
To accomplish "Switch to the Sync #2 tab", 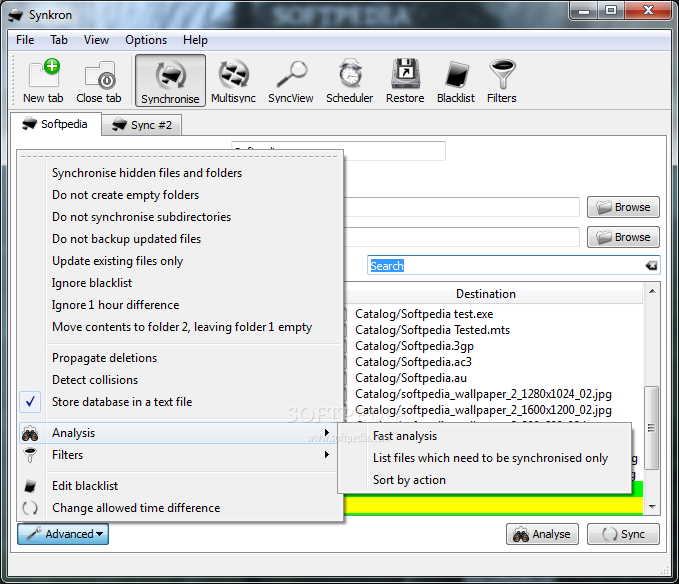I will [x=142, y=125].
